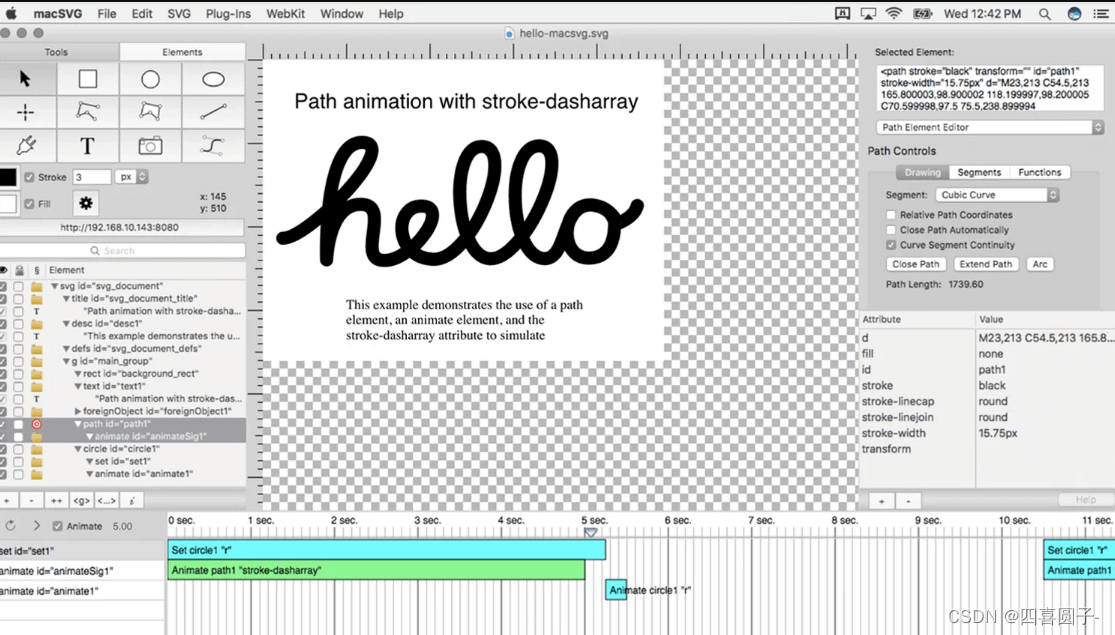Select the camera image tool

pos(150,146)
